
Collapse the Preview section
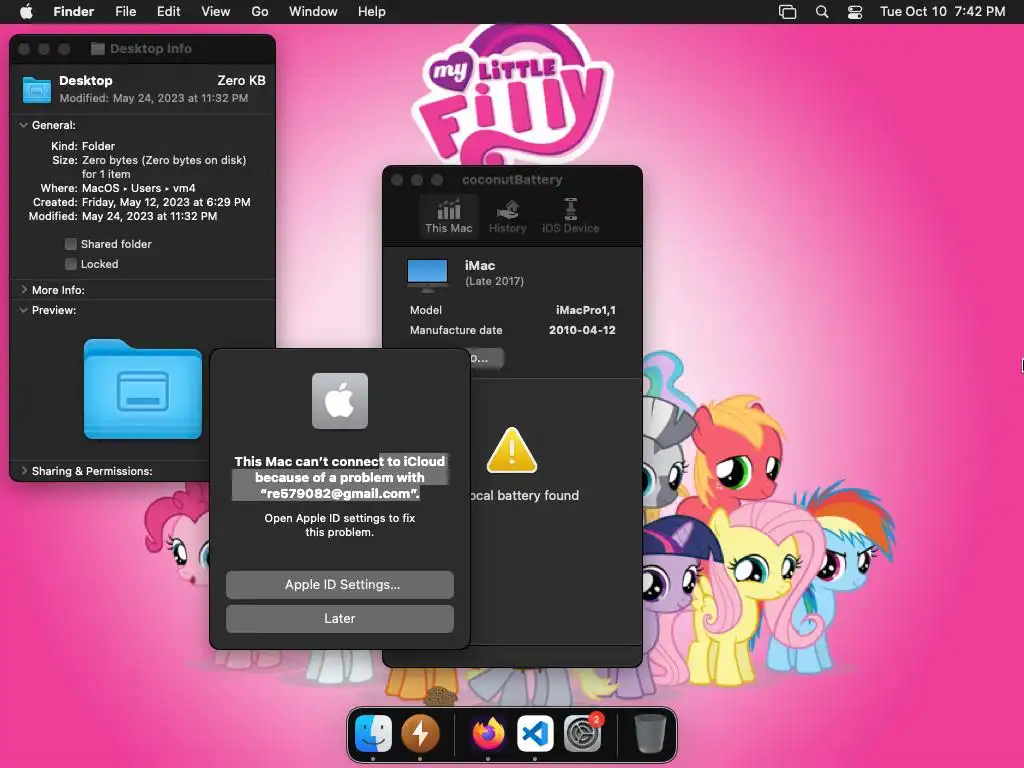point(24,310)
